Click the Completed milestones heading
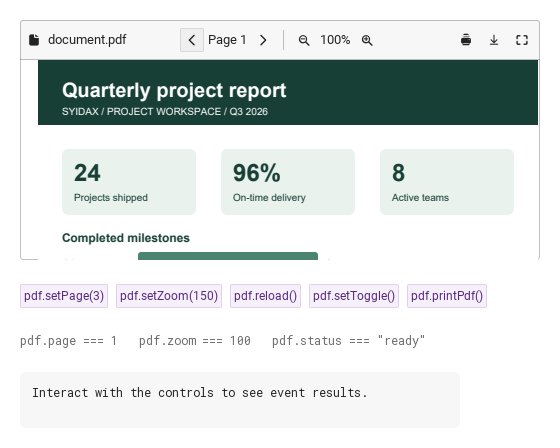This screenshot has height=448, width=560. [126, 238]
